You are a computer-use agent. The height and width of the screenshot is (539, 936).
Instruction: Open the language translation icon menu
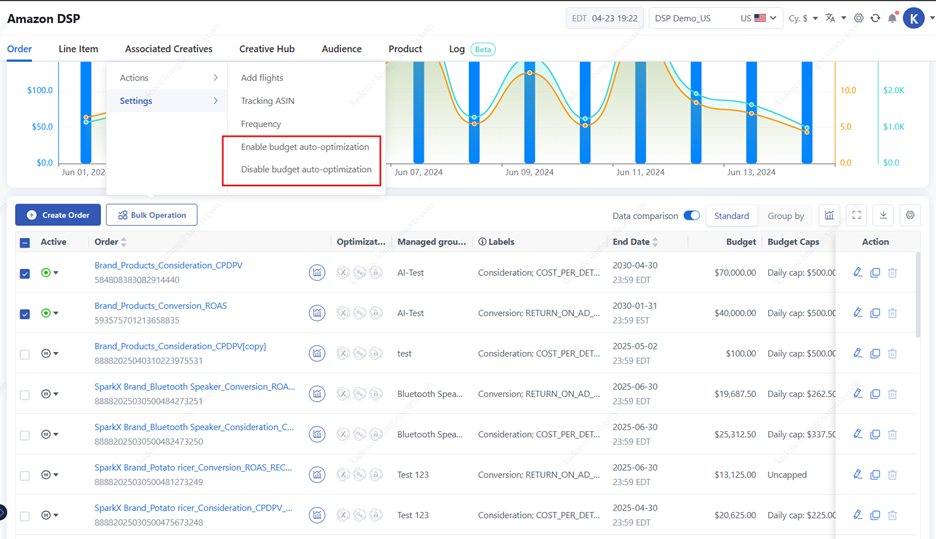coord(834,18)
